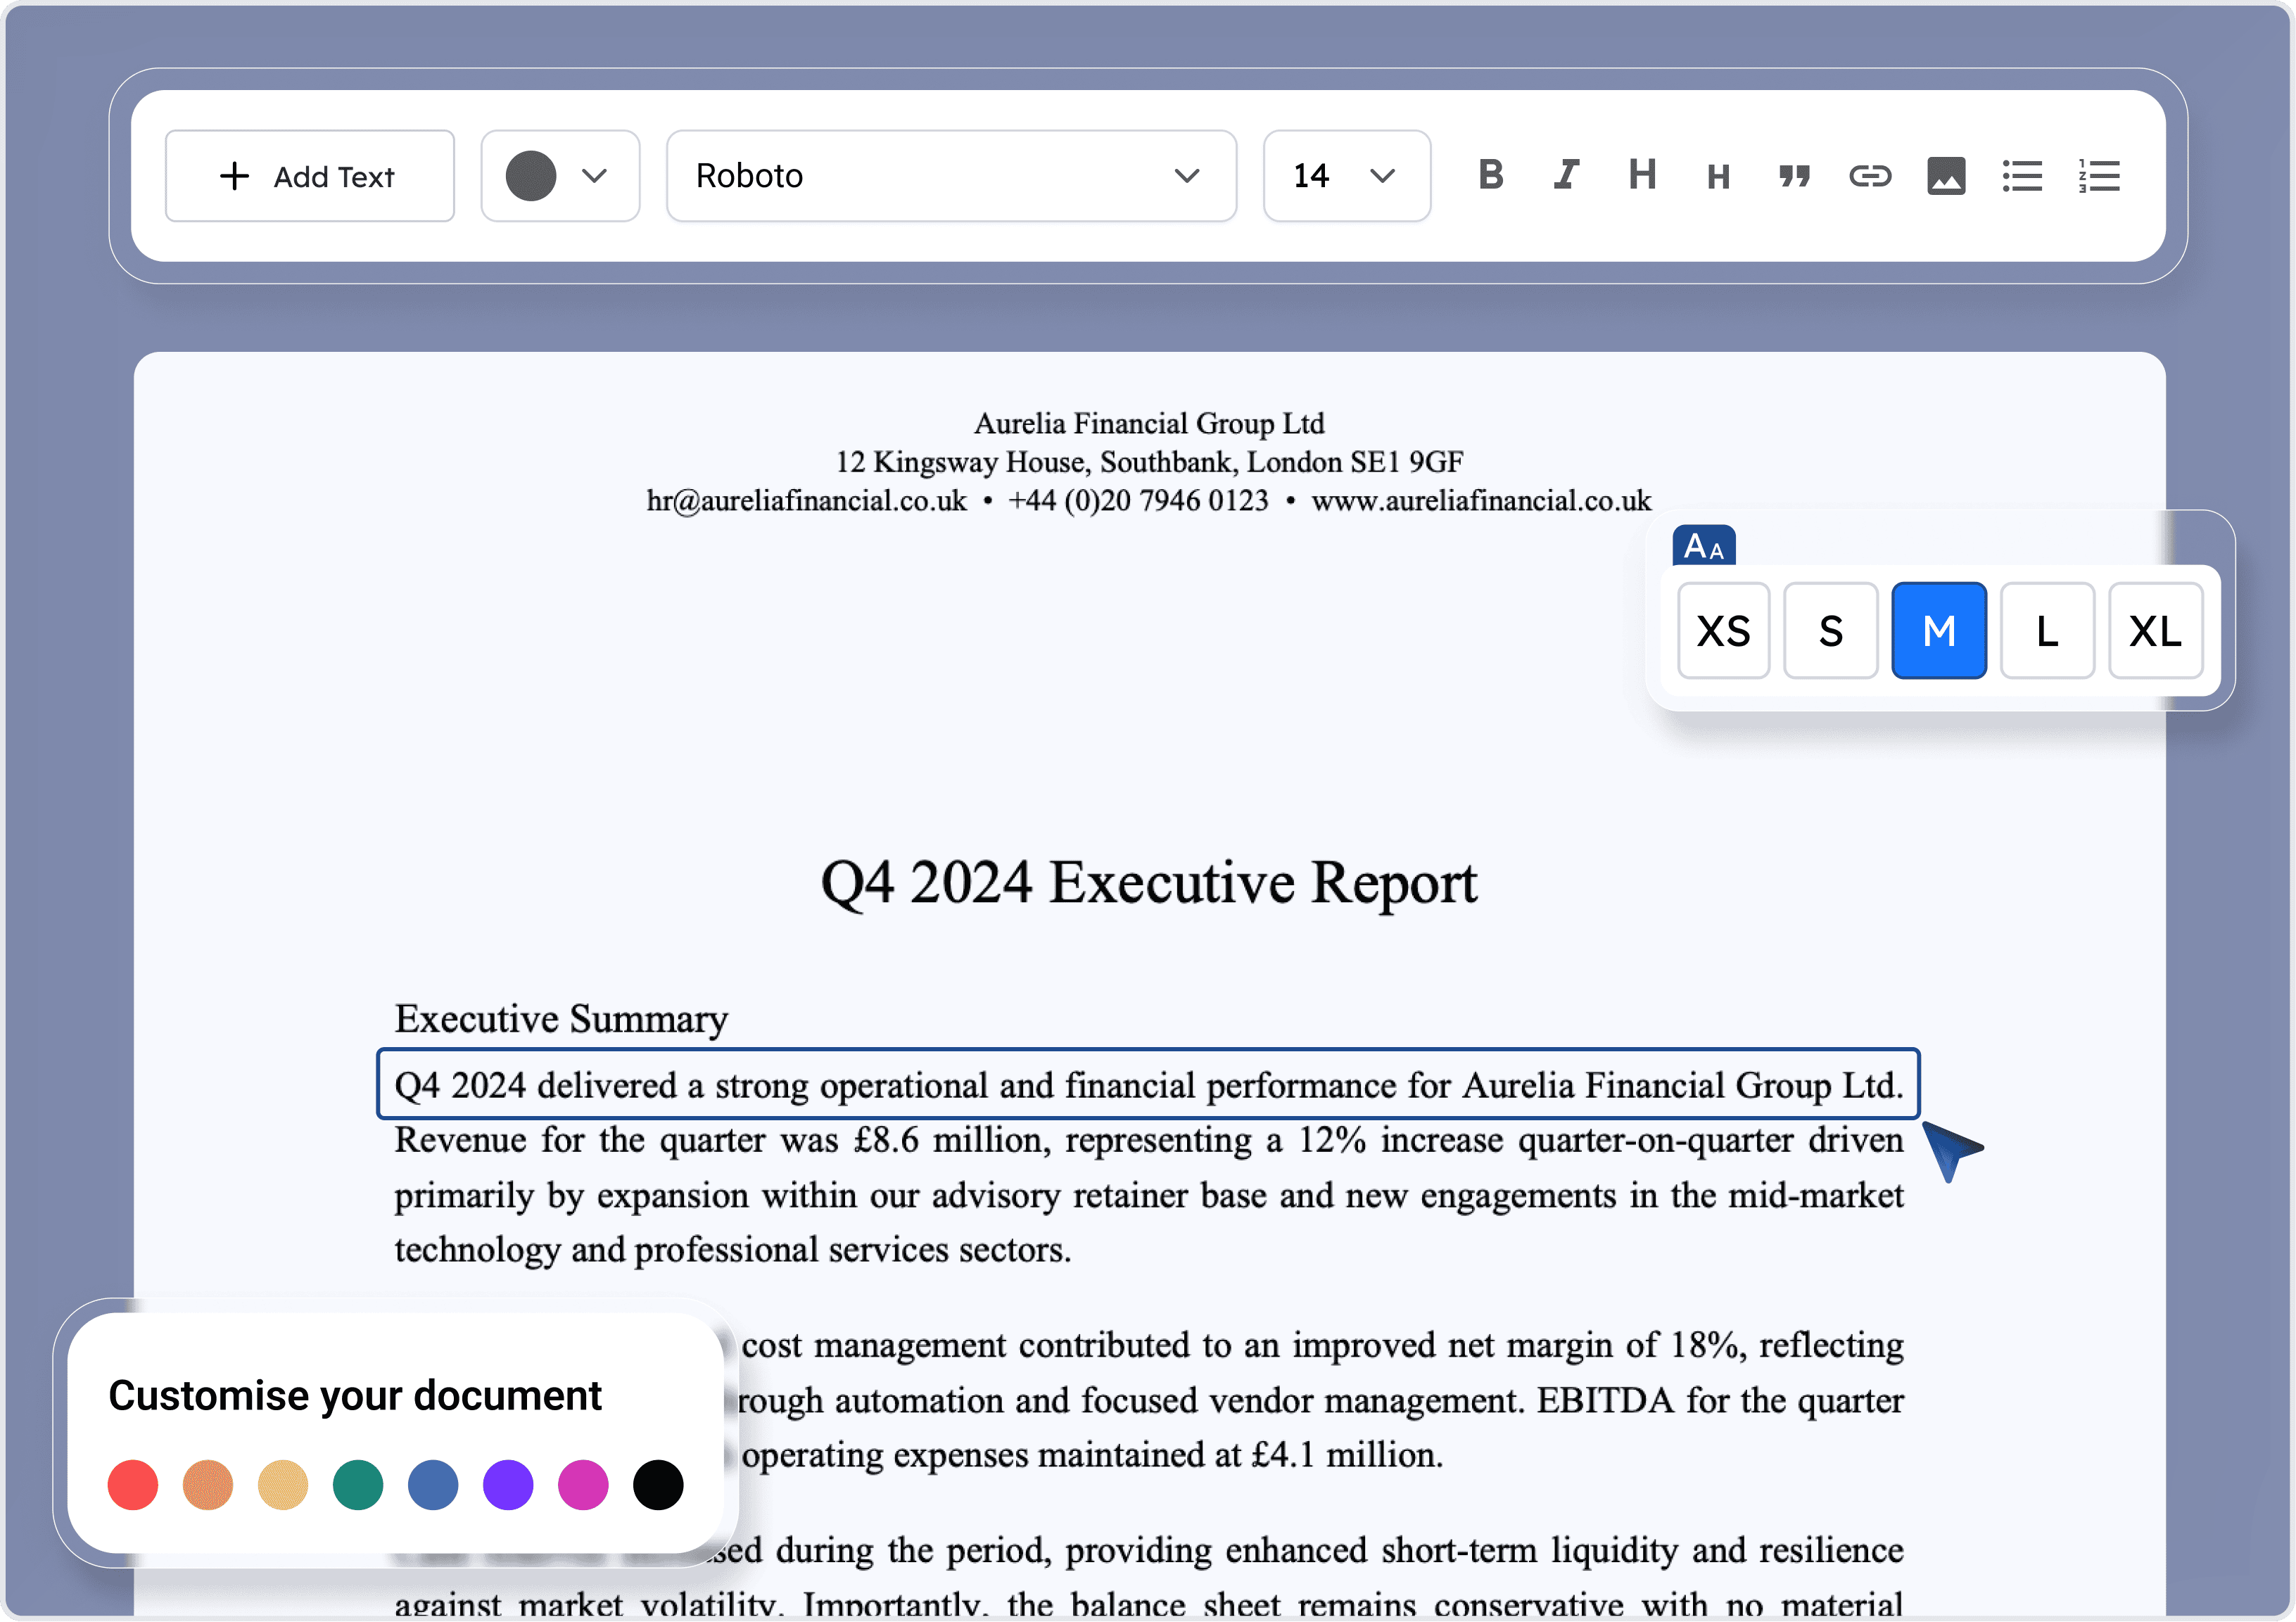The image size is (2296, 1622).
Task: Apply large heading style (big H)
Action: (1642, 175)
